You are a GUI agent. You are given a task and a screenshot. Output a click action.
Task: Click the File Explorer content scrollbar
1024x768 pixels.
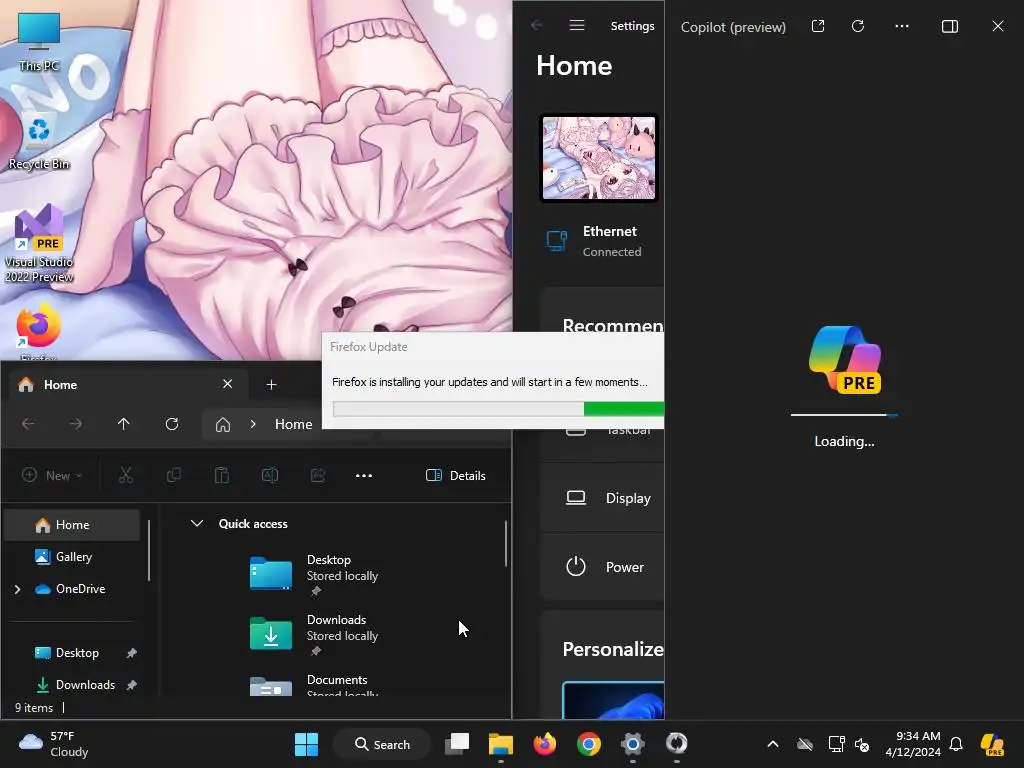(x=505, y=543)
